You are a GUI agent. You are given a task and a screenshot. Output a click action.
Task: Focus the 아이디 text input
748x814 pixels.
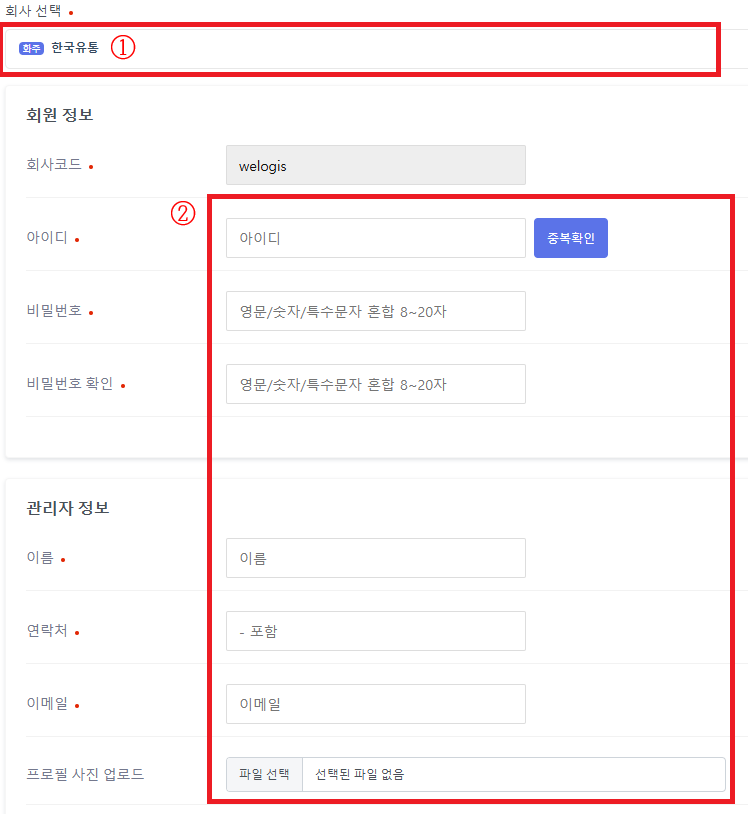coord(375,238)
